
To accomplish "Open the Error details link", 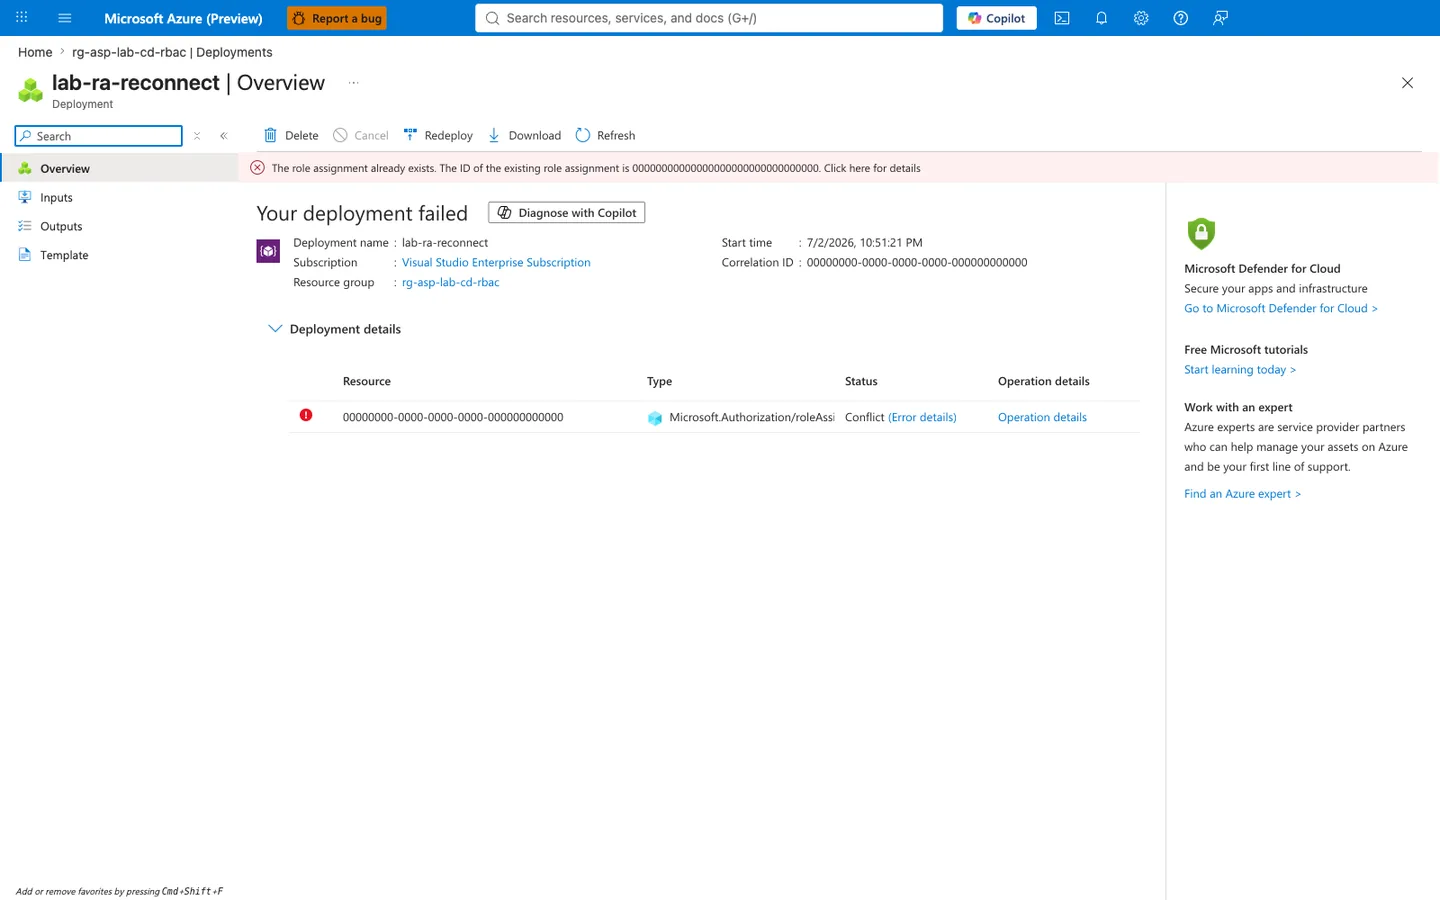I will [922, 417].
